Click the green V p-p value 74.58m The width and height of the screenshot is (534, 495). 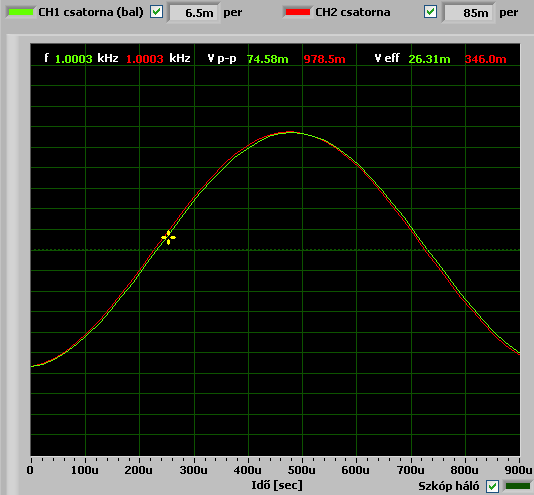[x=268, y=59]
